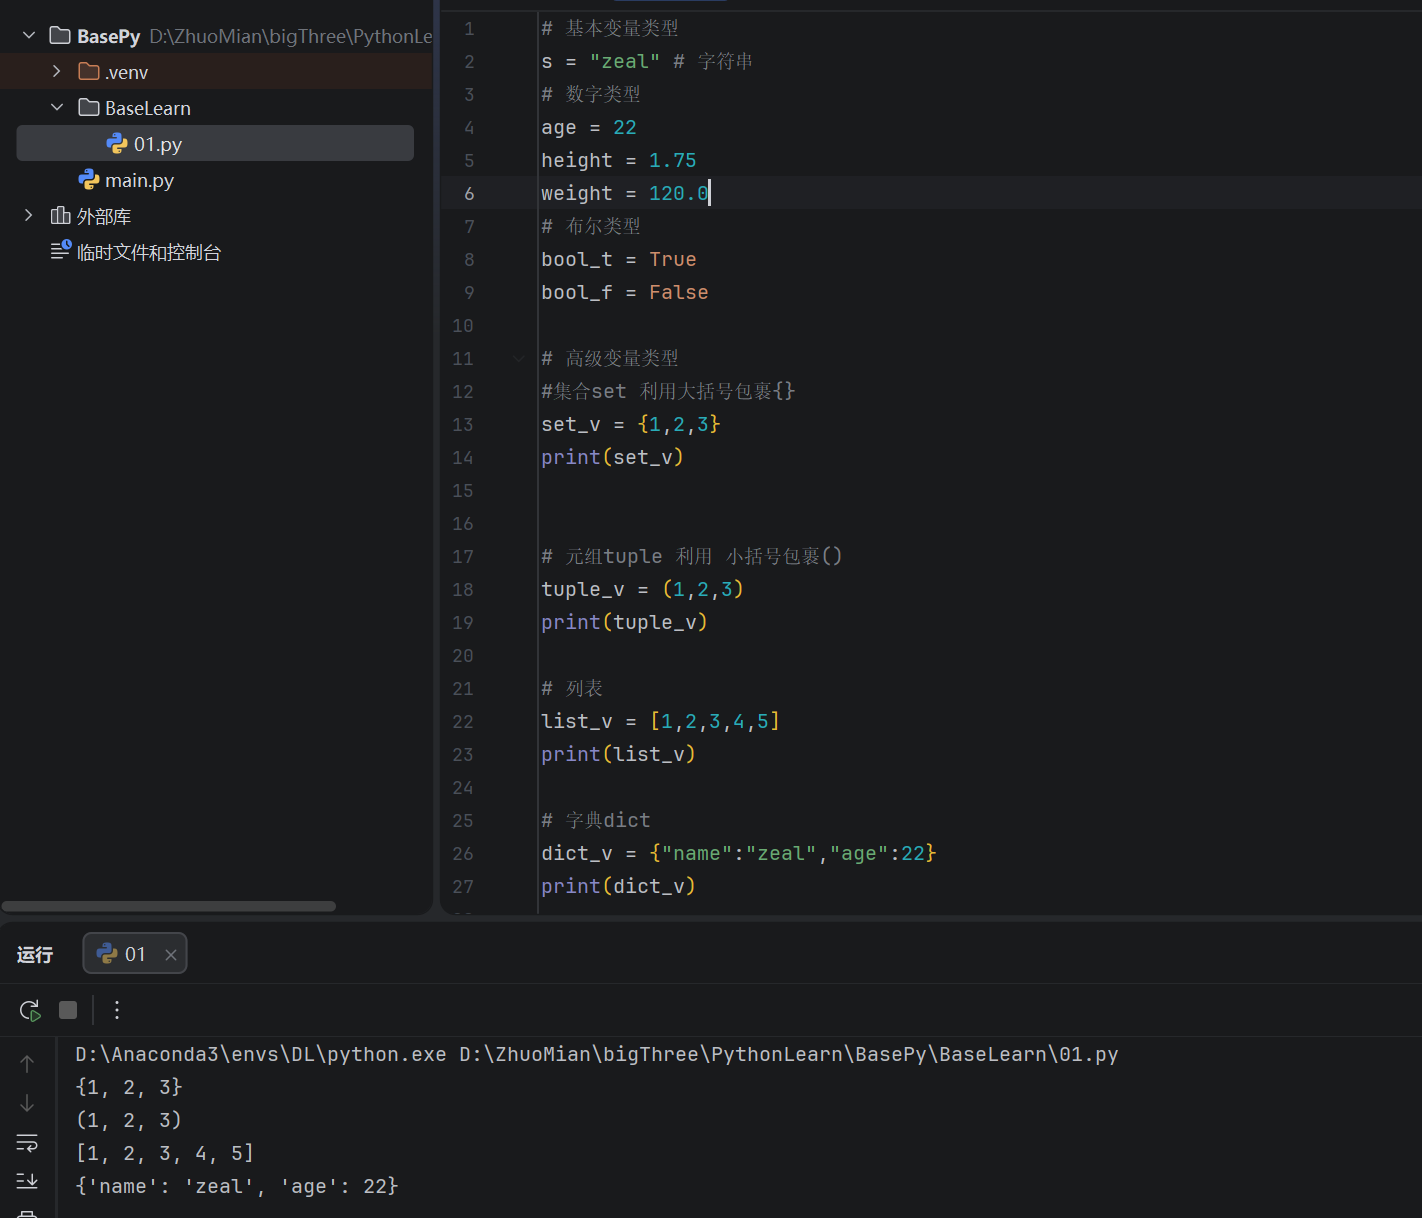The width and height of the screenshot is (1422, 1218).
Task: Click the project panel horizontal scrollbar
Action: coord(168,906)
